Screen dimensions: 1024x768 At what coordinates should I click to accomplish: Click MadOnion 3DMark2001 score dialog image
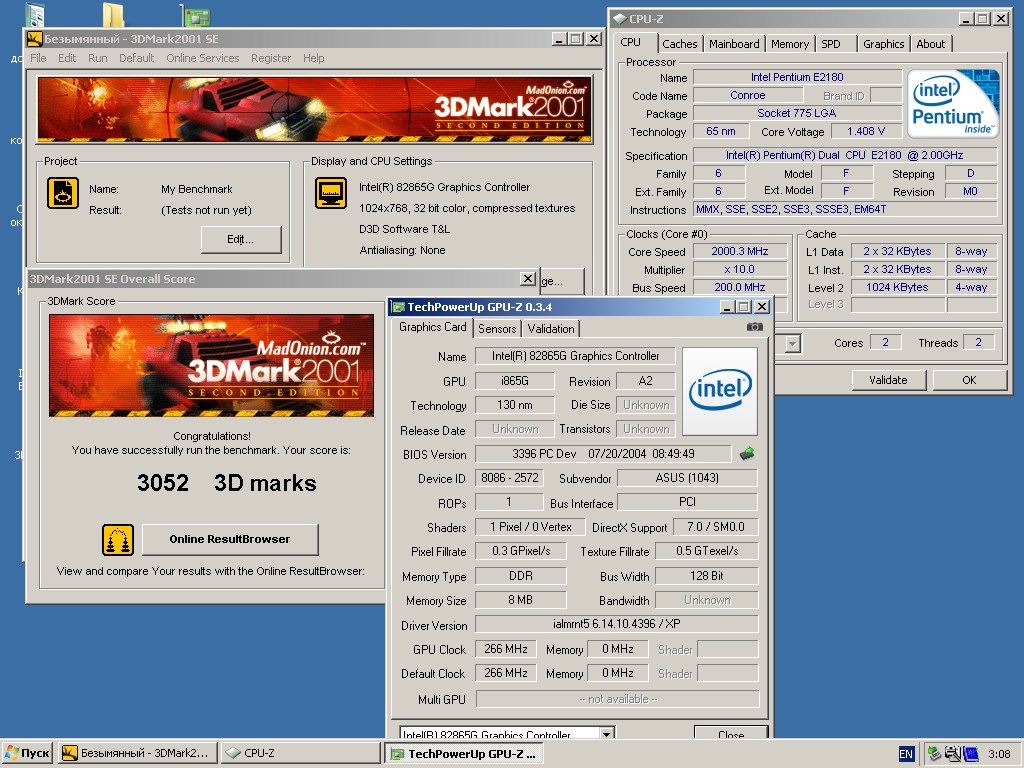(211, 365)
